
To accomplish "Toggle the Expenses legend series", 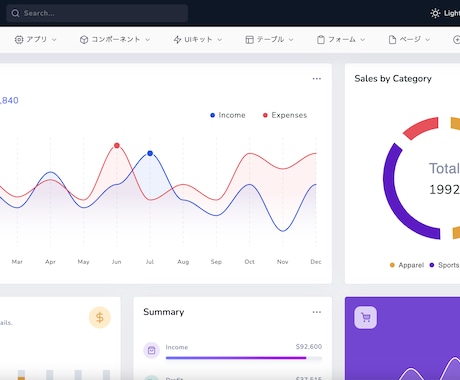I will (285, 115).
